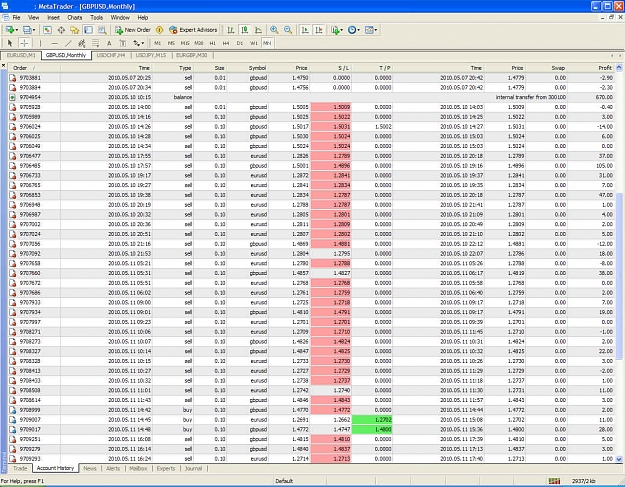Click red S/L cell of order 9705928
Image resolution: width=625 pixels, height=487 pixels.
point(331,107)
